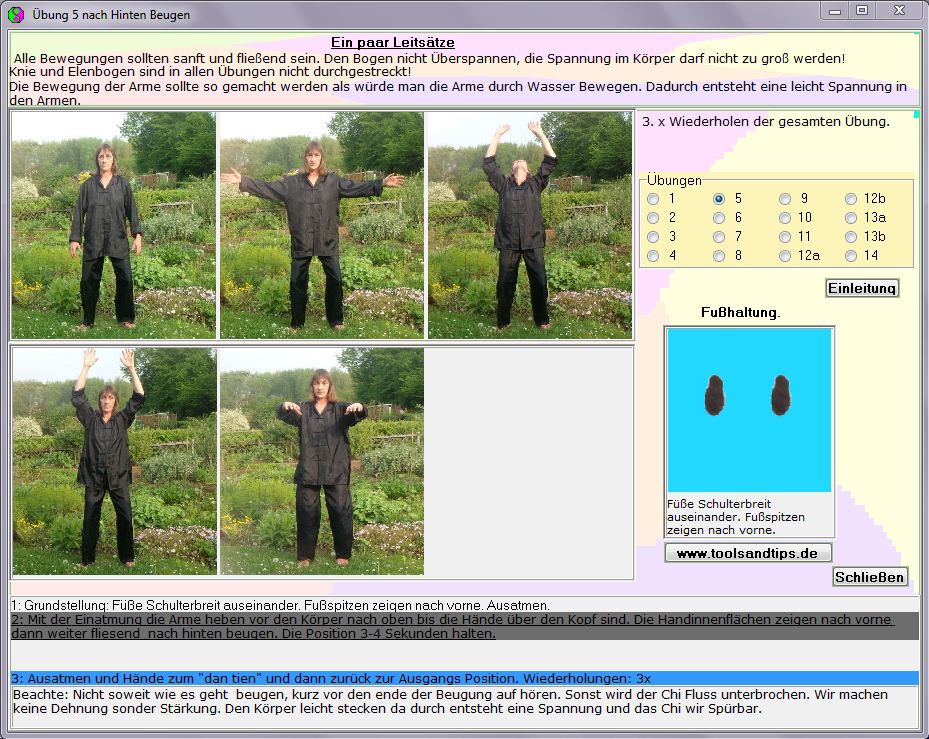Screen dimensions: 929x739
Task: Choose exercise 9 radio option
Action: tap(785, 199)
